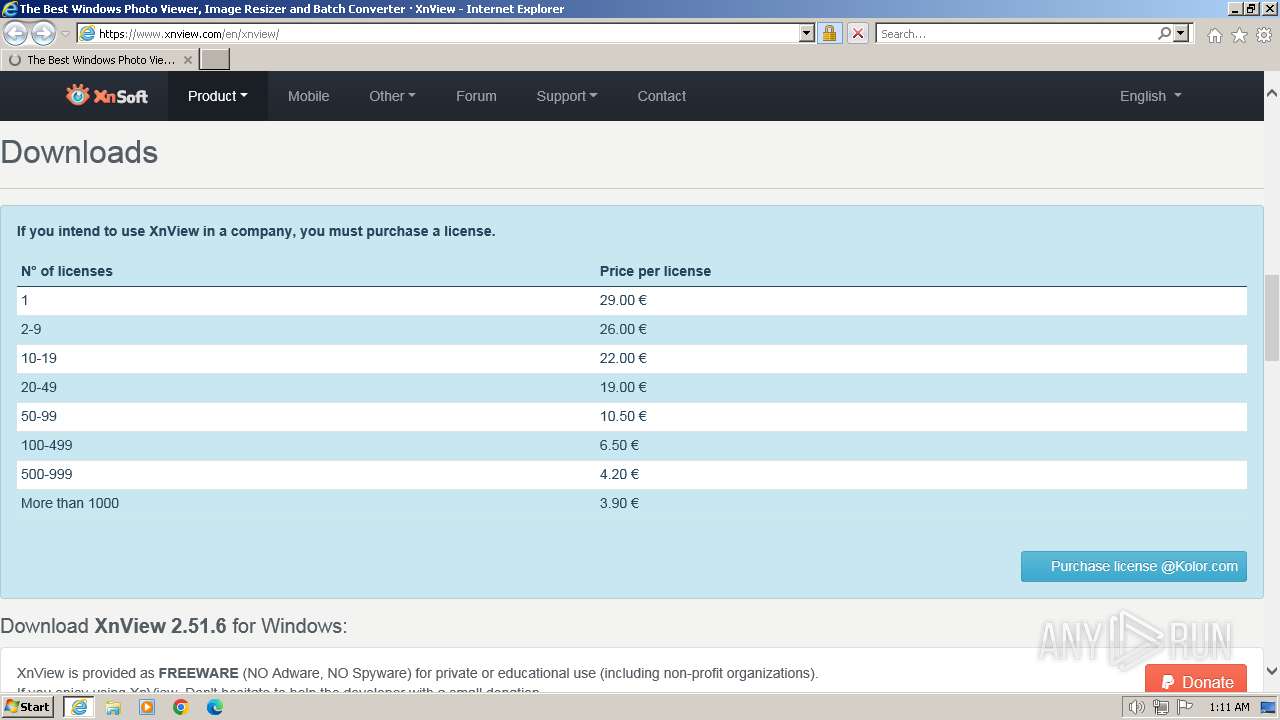Screen dimensions: 1280x720
Task: Click the volume speaker tray icon
Action: coord(1136,707)
